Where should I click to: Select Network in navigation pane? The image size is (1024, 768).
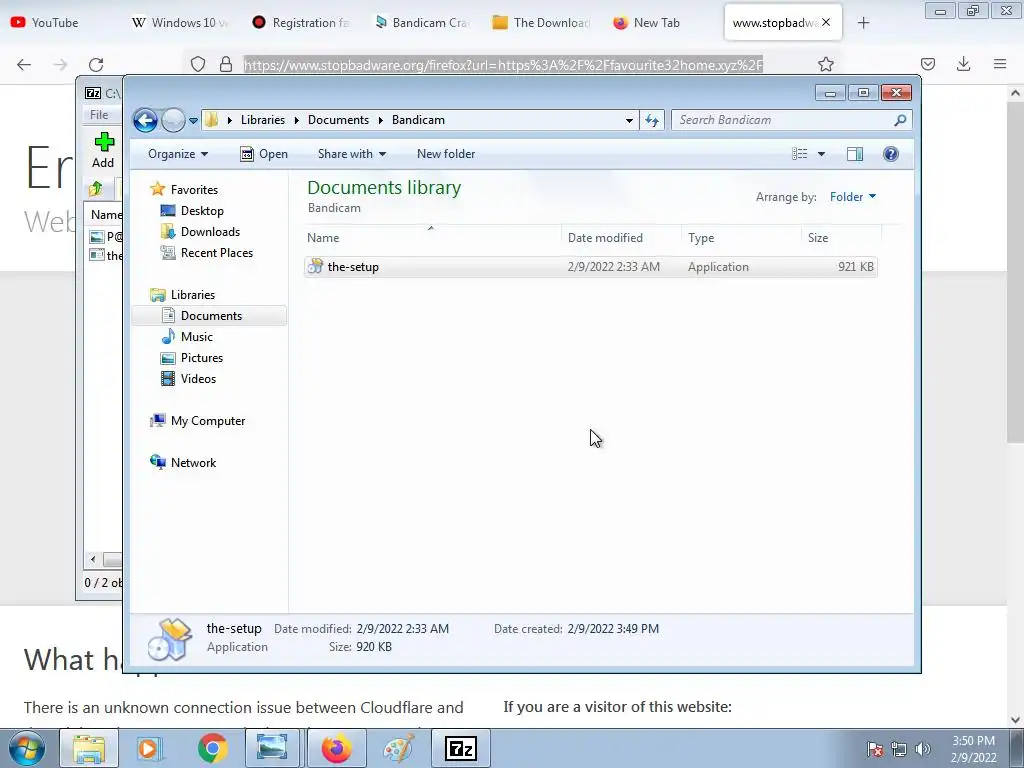(193, 462)
